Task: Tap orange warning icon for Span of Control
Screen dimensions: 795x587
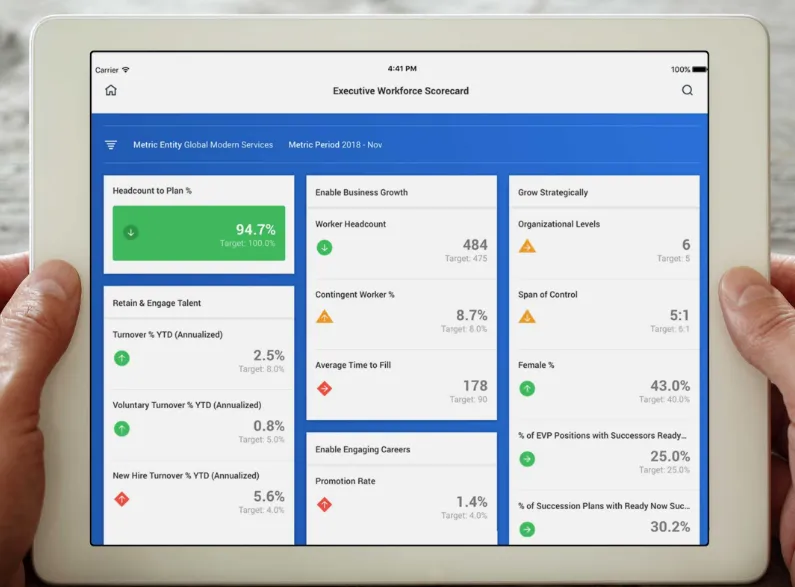Action: [x=527, y=317]
